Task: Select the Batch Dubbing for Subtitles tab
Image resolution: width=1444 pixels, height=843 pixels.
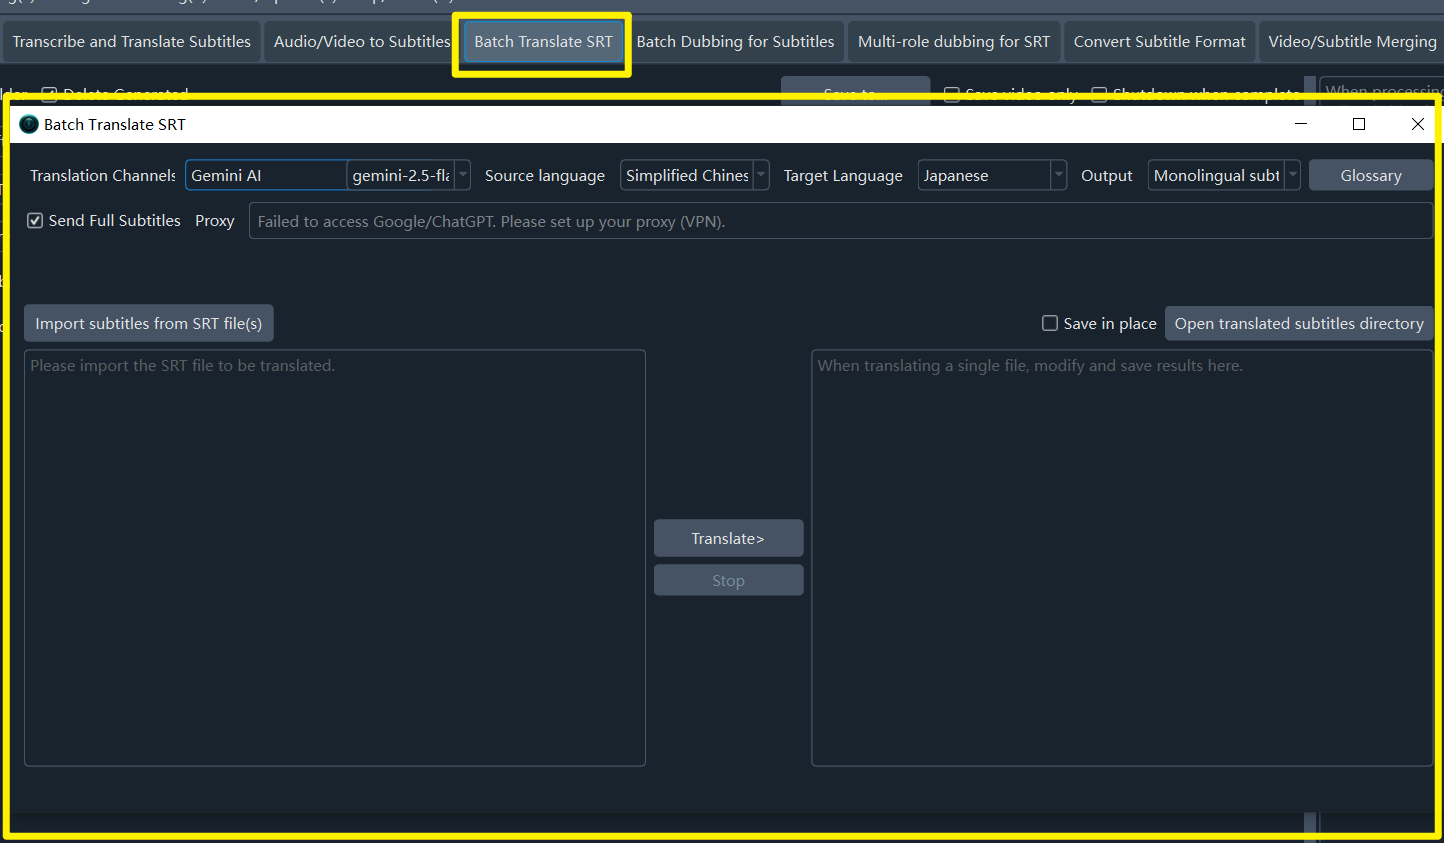Action: [735, 42]
